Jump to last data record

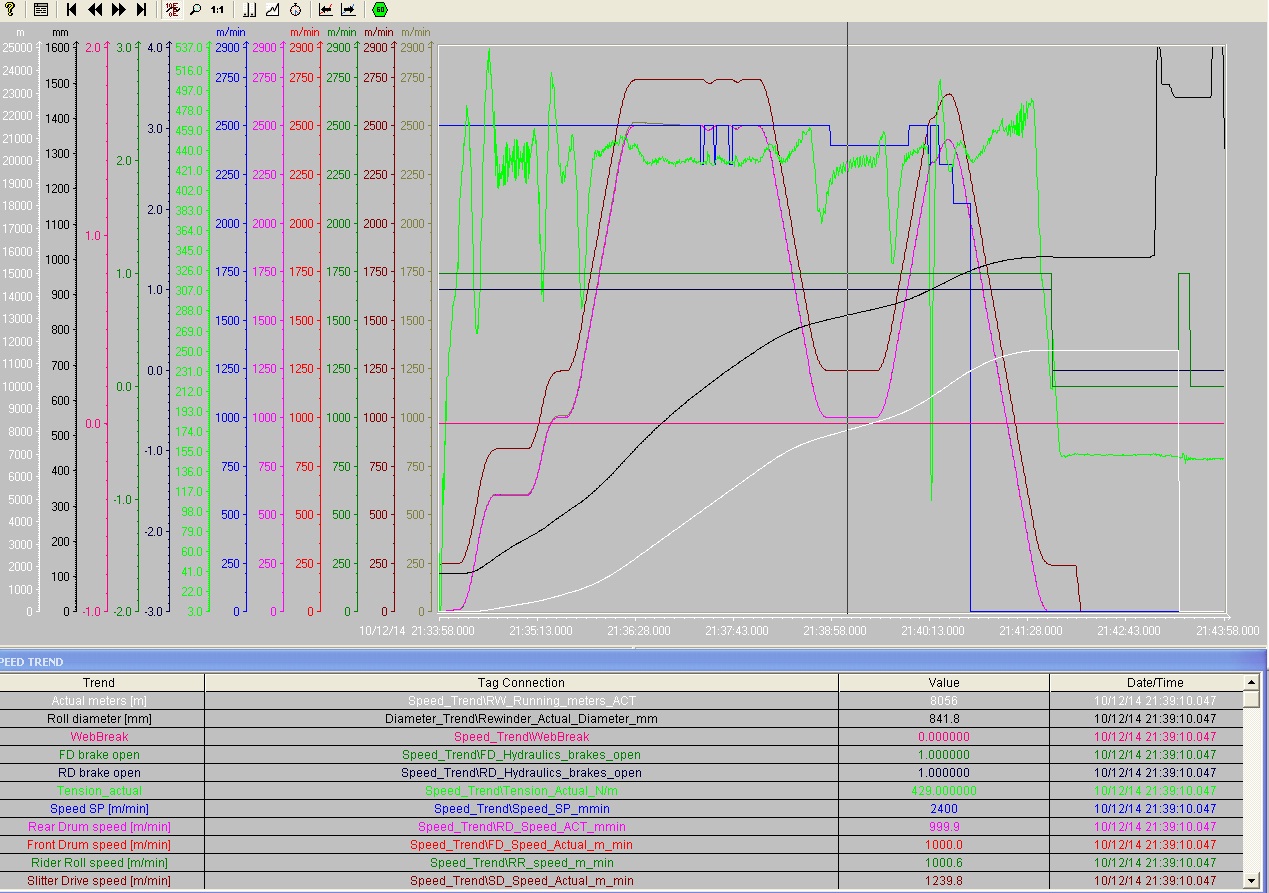point(141,10)
